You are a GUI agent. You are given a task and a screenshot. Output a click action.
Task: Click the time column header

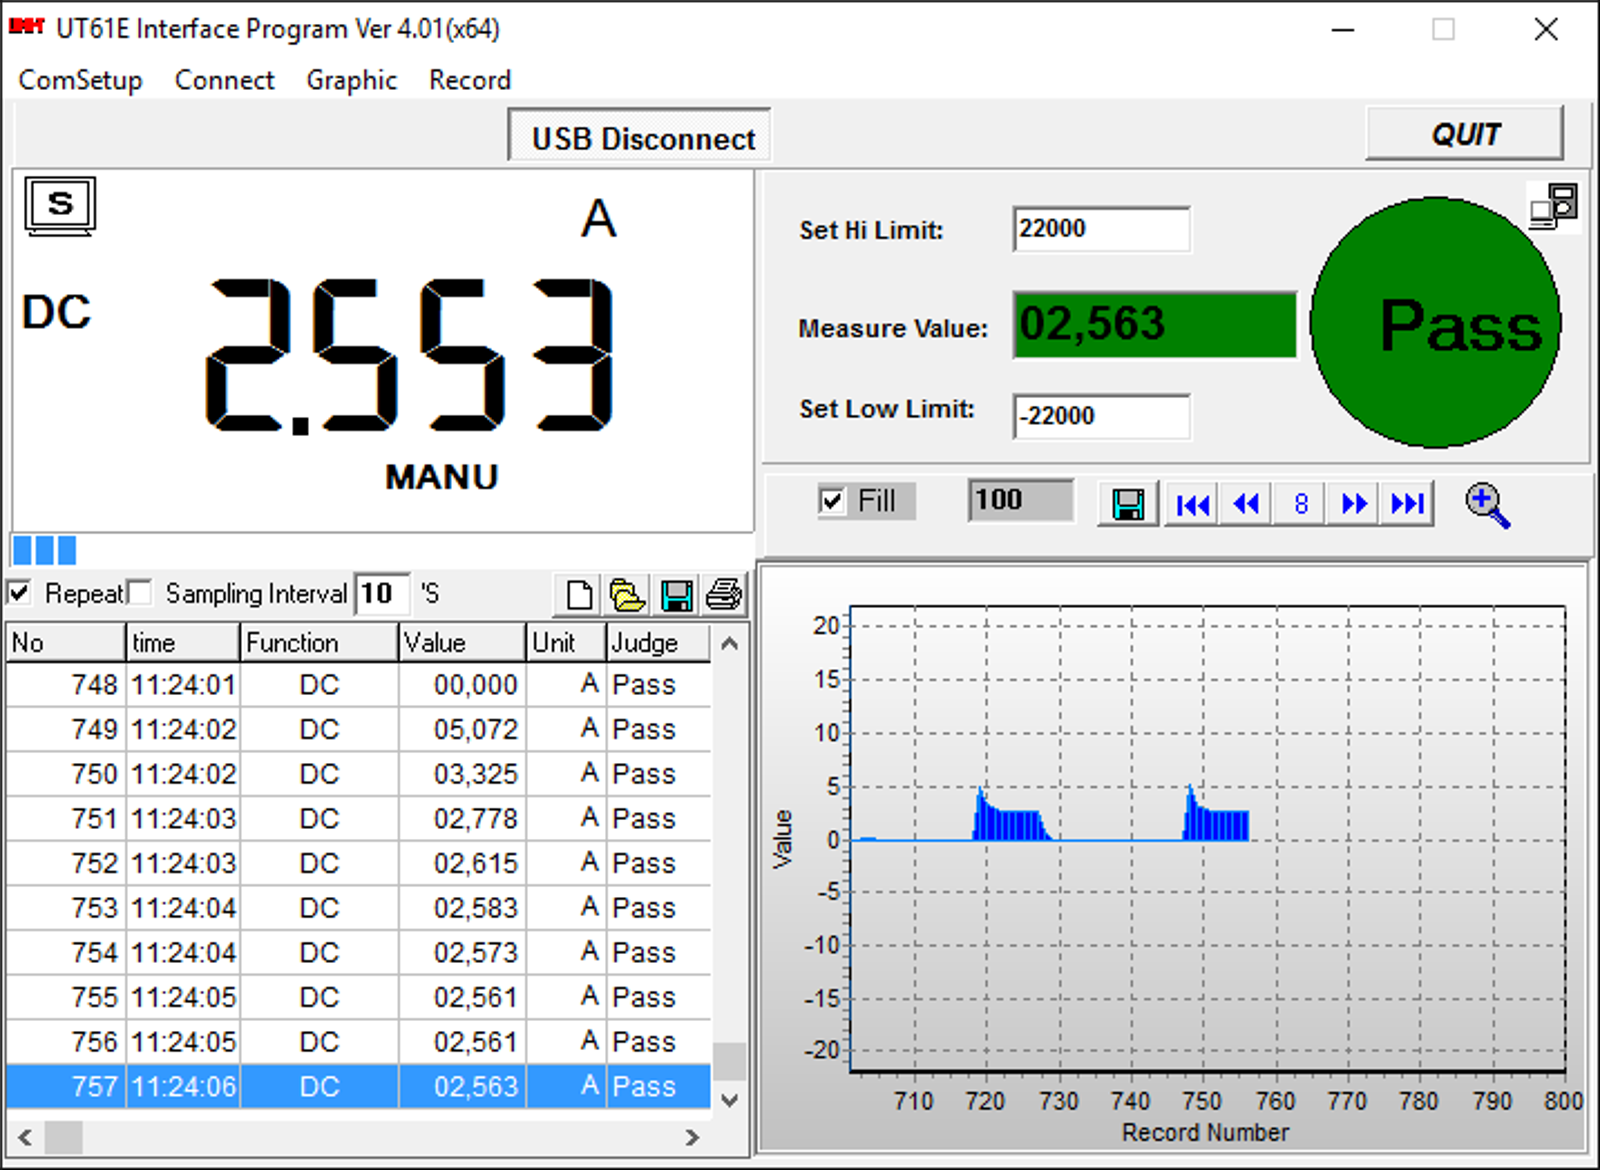(183, 642)
